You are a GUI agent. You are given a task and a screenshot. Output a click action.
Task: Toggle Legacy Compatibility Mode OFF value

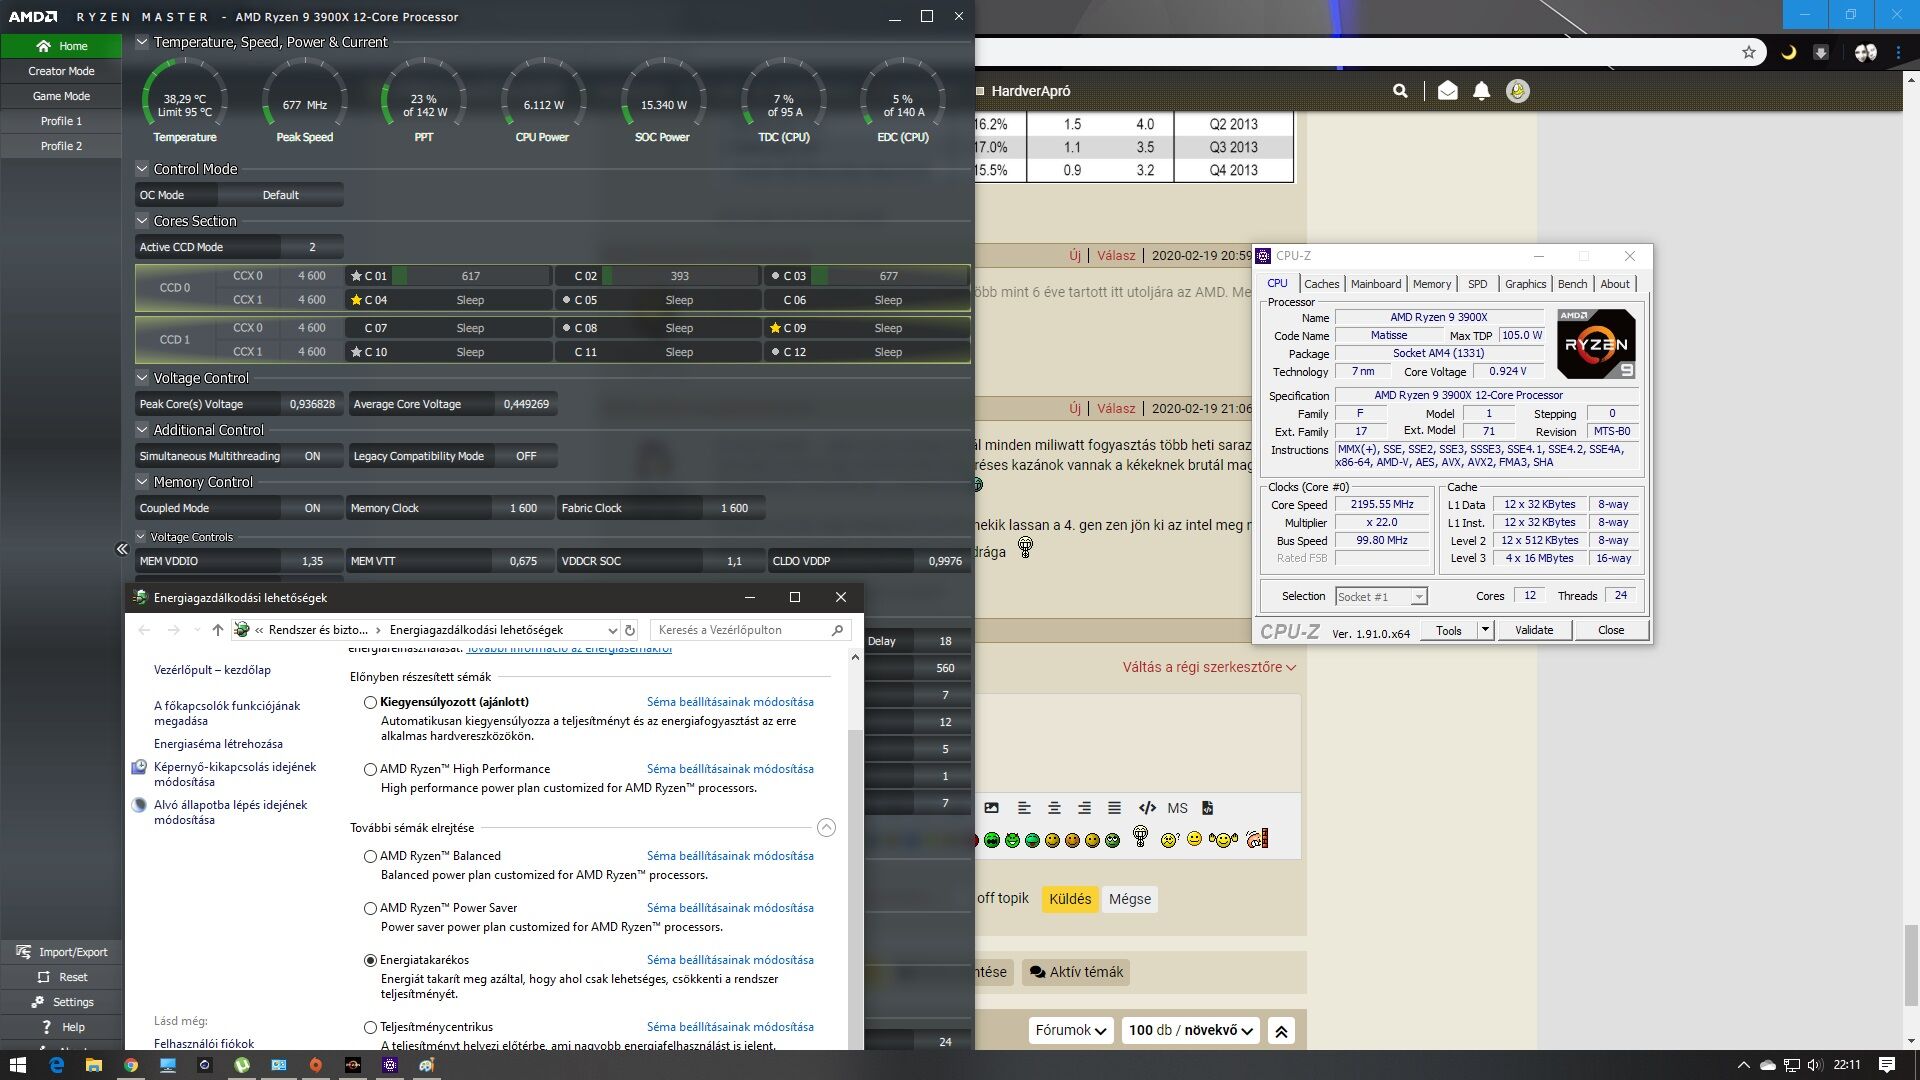(x=526, y=456)
